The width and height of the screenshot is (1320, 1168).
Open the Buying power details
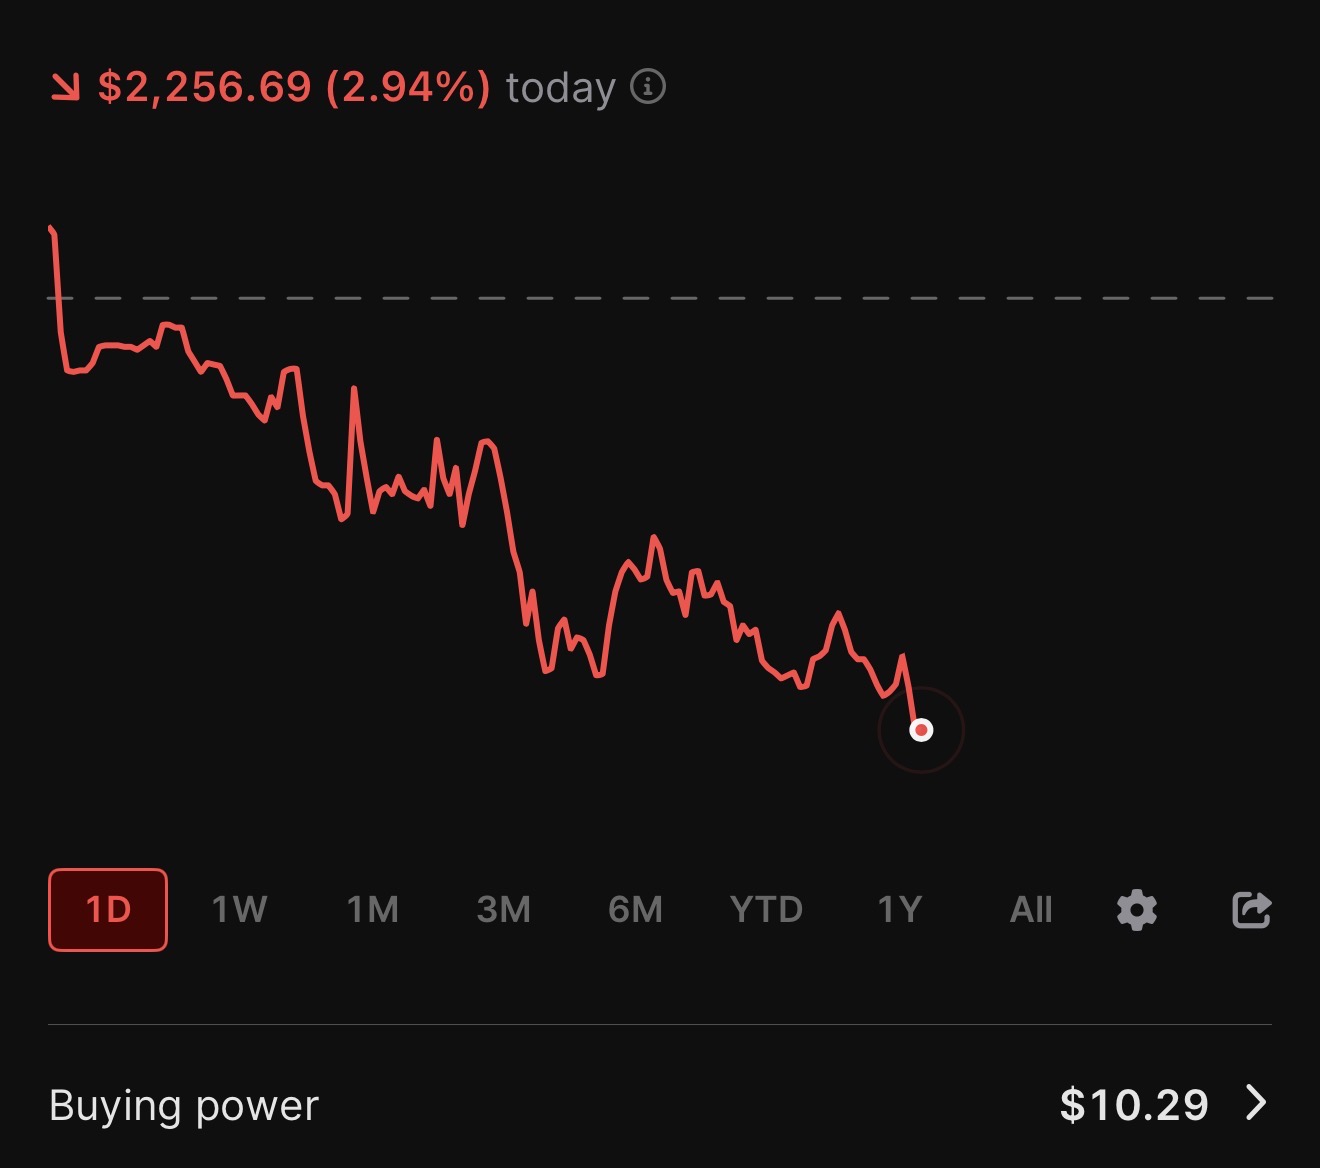pos(184,1105)
